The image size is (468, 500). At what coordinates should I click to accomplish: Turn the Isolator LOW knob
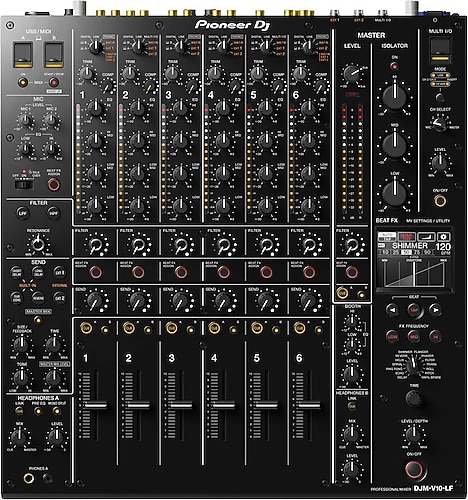[x=395, y=193]
